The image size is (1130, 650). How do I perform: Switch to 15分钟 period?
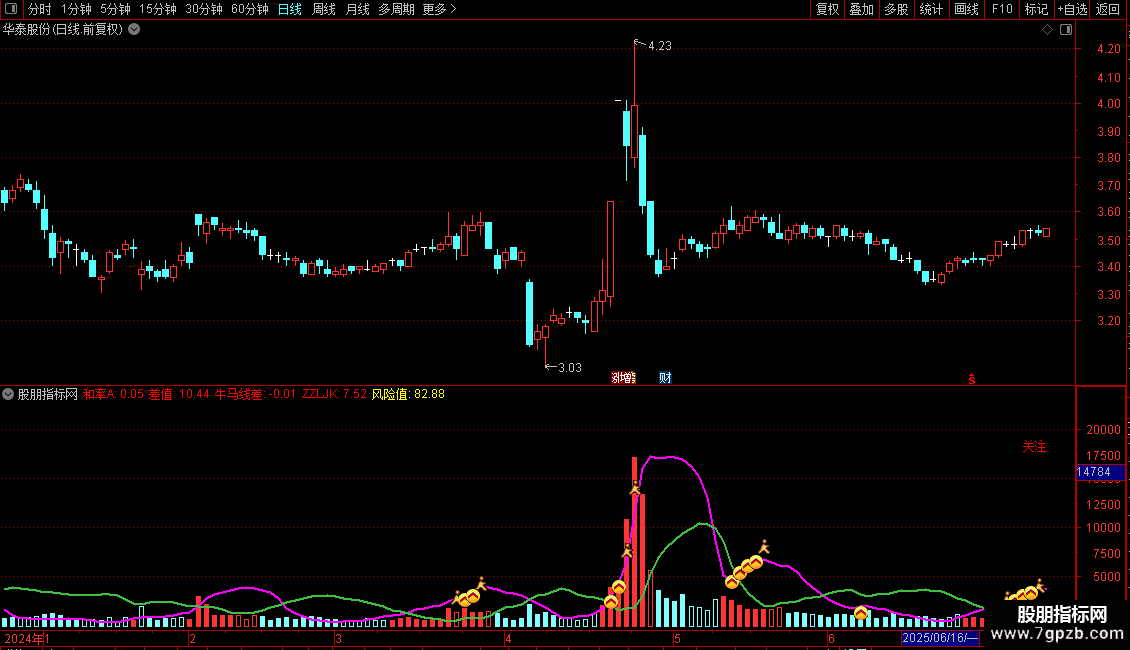[158, 9]
